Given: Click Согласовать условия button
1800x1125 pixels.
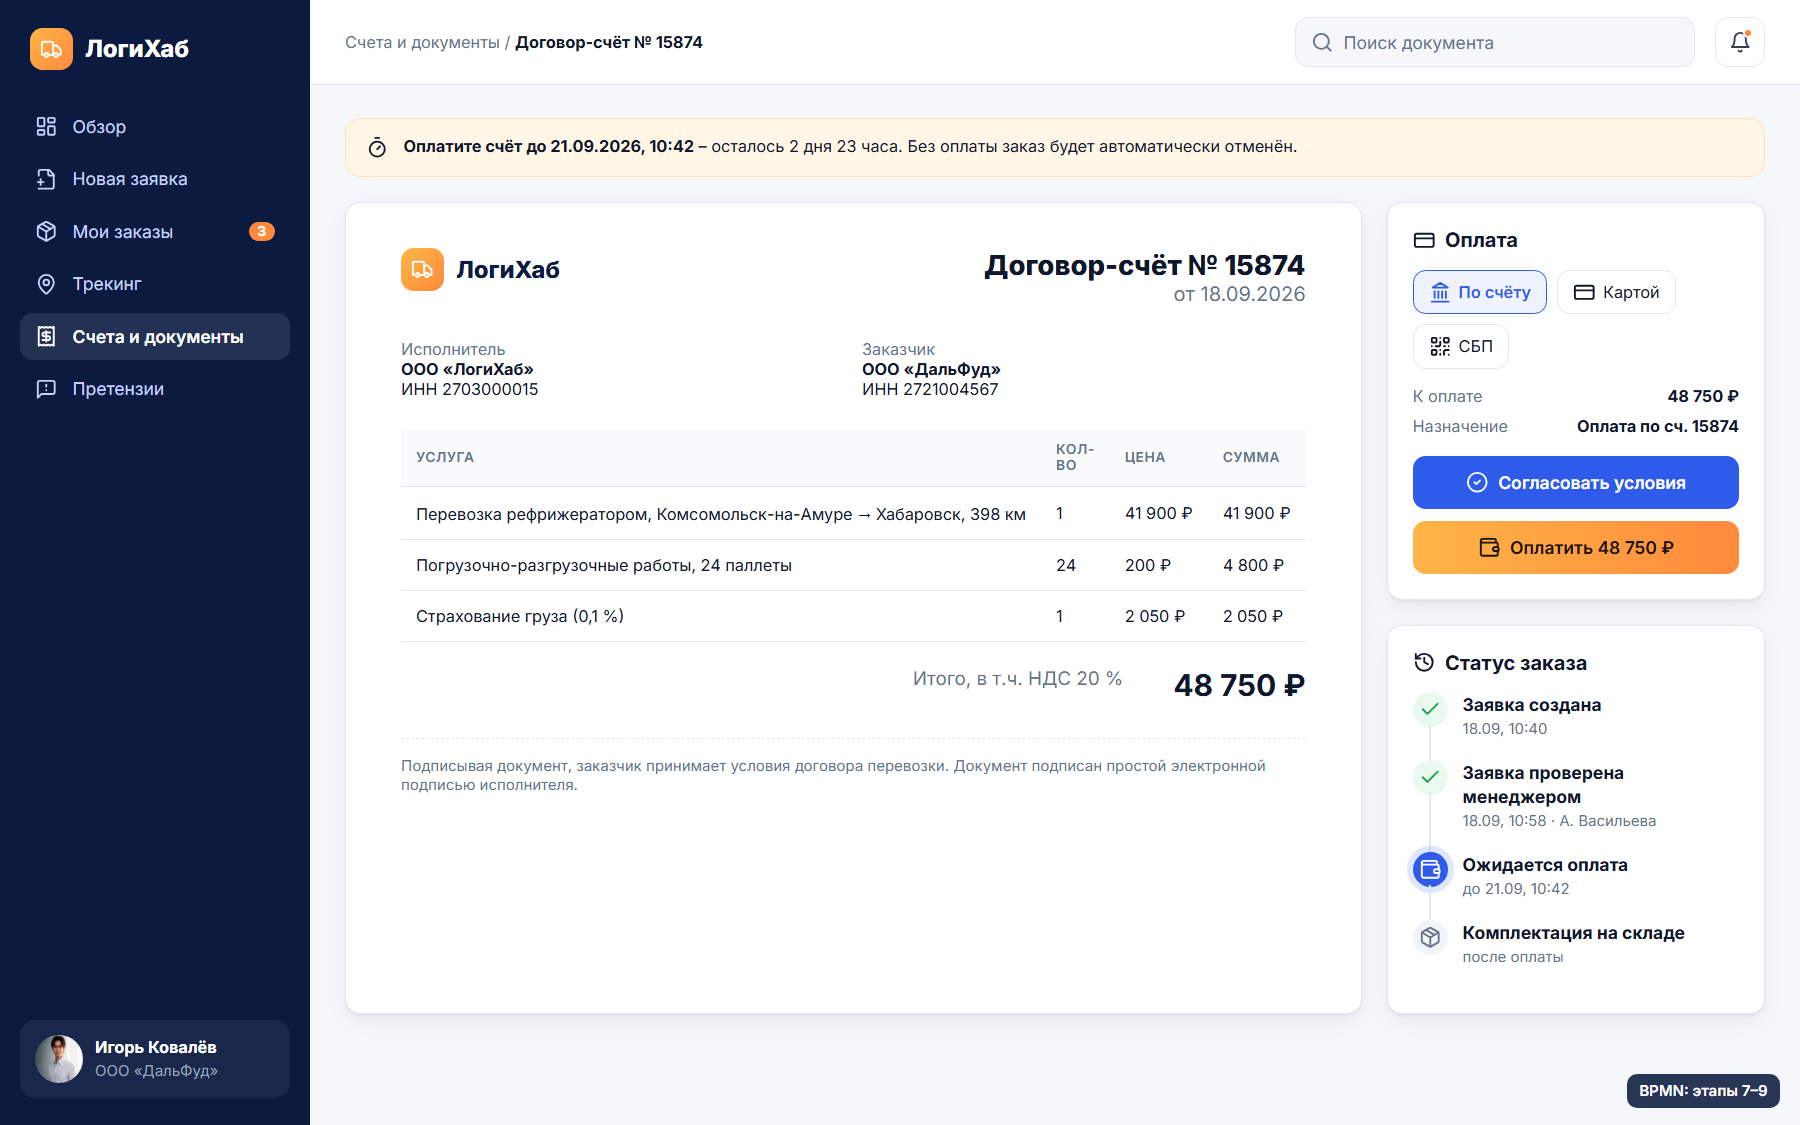Looking at the screenshot, I should [x=1575, y=483].
